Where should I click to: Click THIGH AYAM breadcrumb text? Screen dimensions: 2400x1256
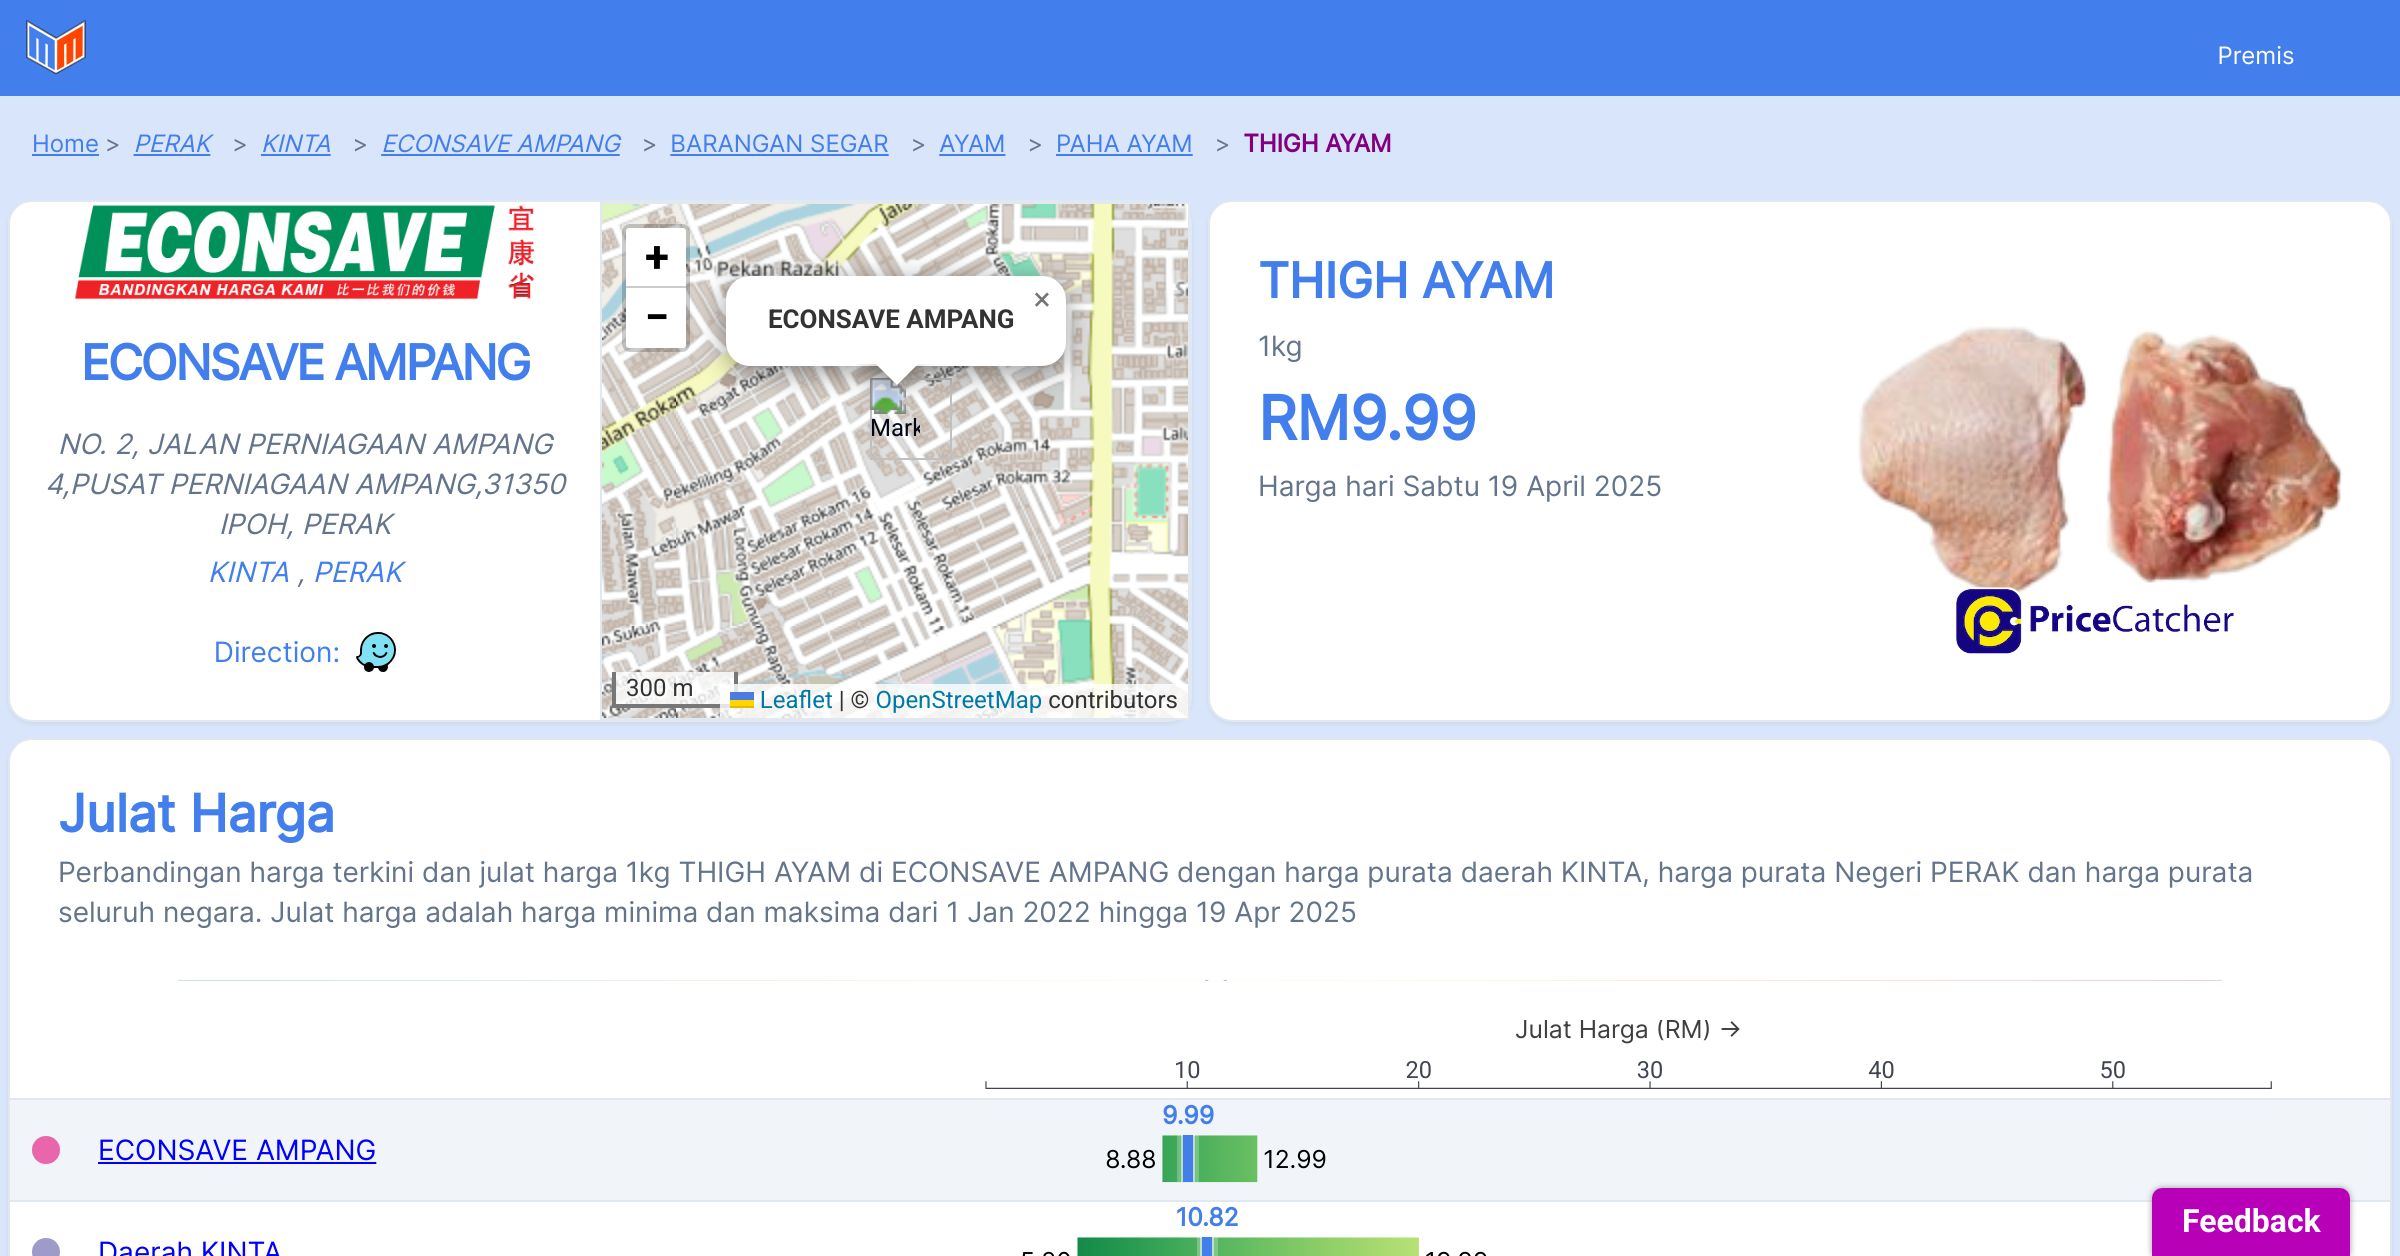click(x=1317, y=144)
